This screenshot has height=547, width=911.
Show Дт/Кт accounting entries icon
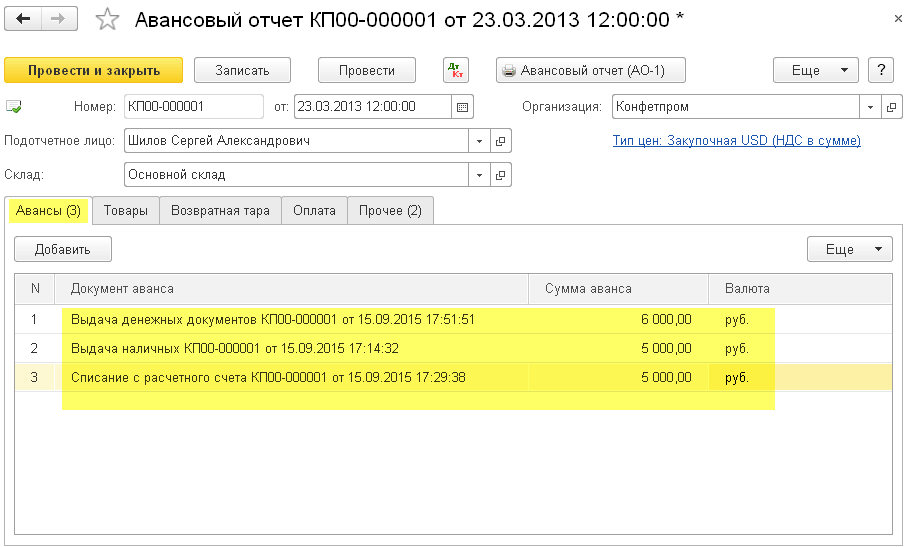[x=456, y=70]
